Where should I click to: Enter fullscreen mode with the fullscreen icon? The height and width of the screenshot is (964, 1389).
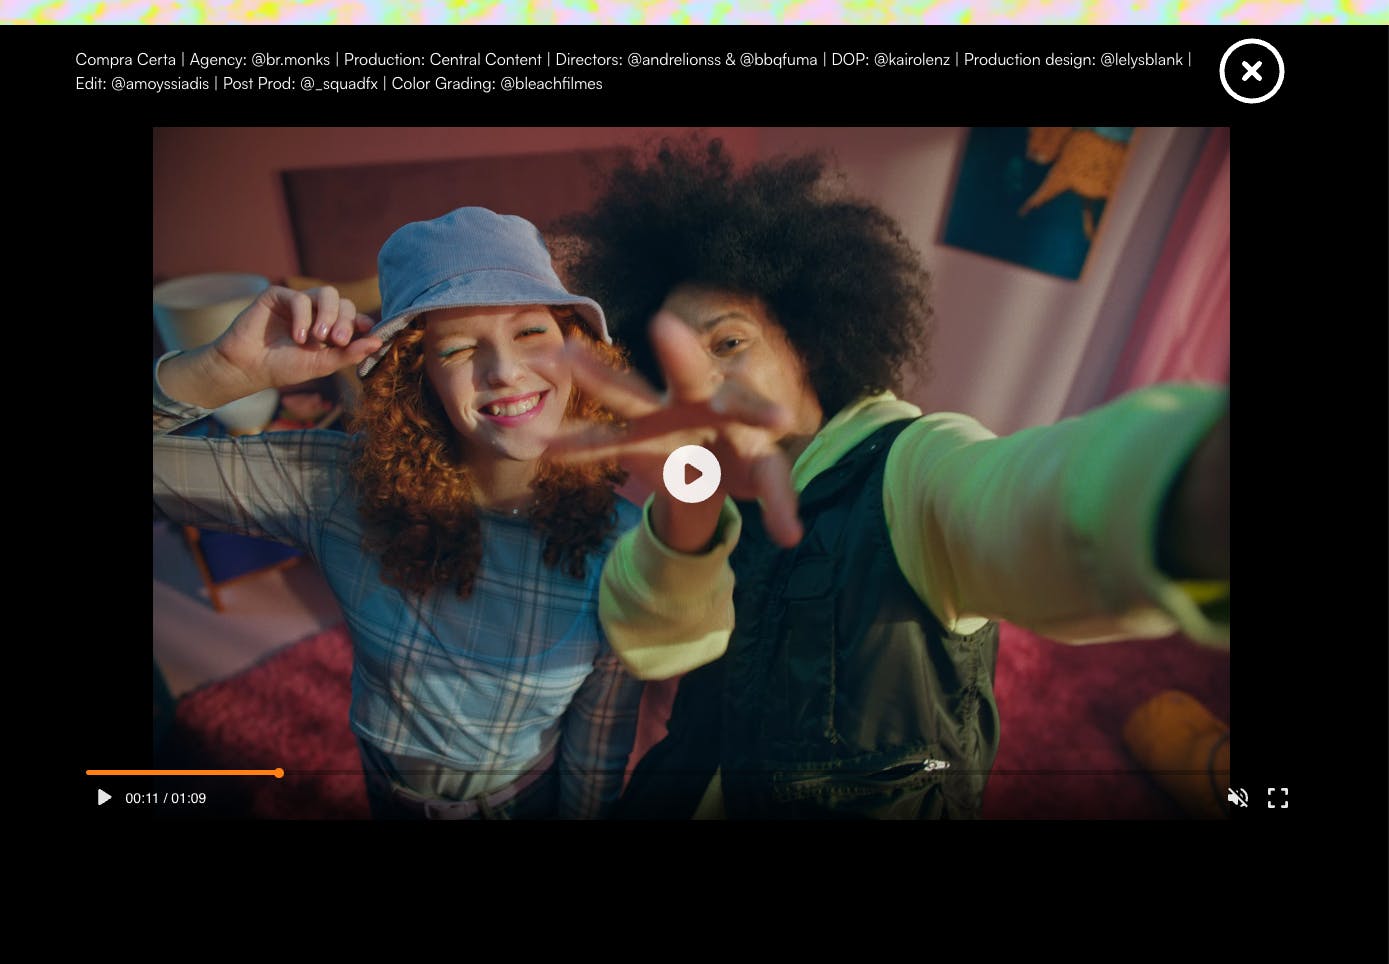click(x=1277, y=797)
